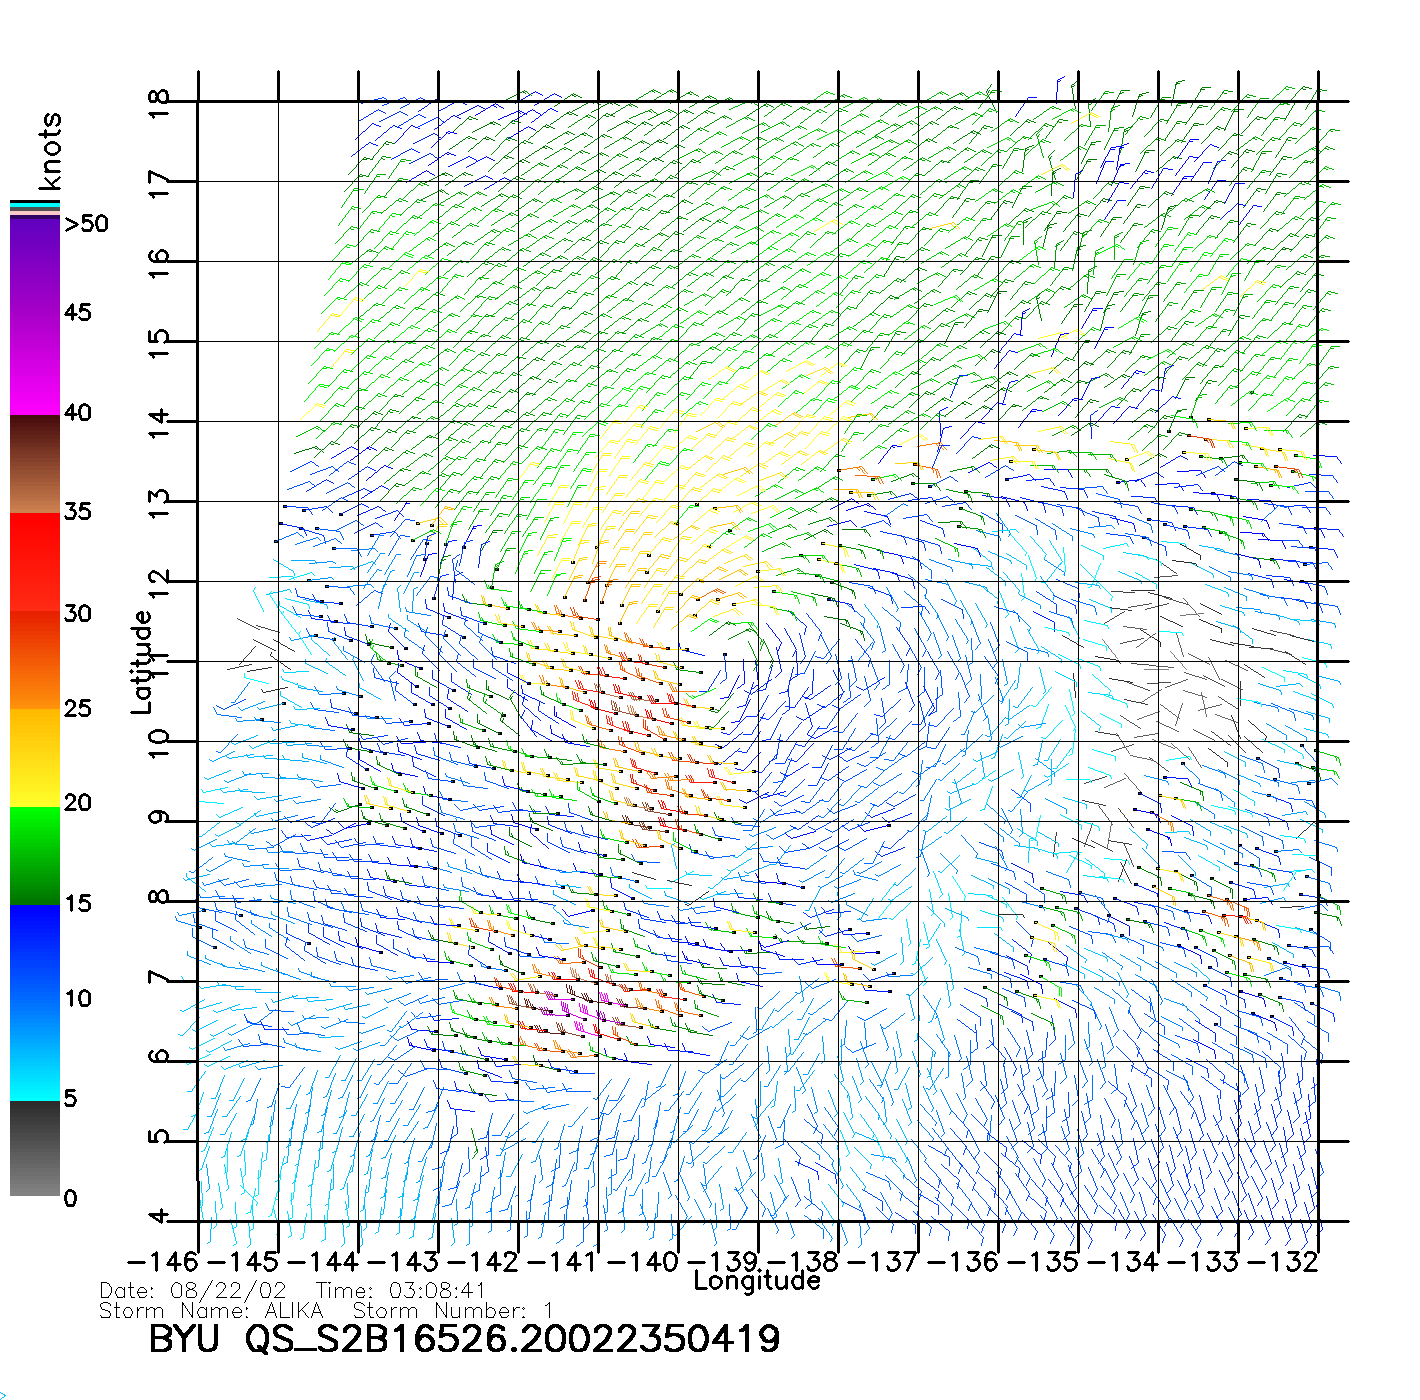1420x1400 pixels.
Task: Click latitude tick label '14'
Action: coord(159,424)
